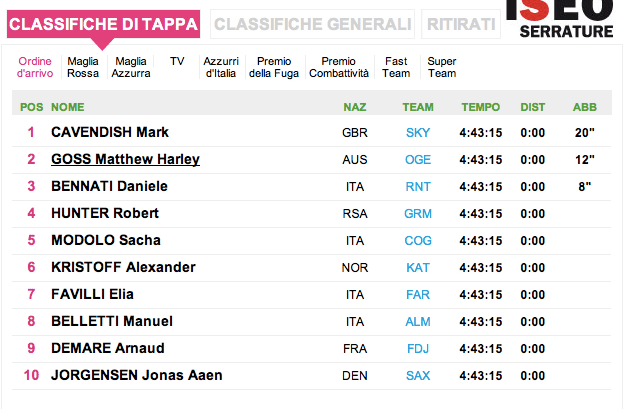
Task: Open rider JORGENSEN Jonas Aaen's entry
Action: click(x=136, y=375)
